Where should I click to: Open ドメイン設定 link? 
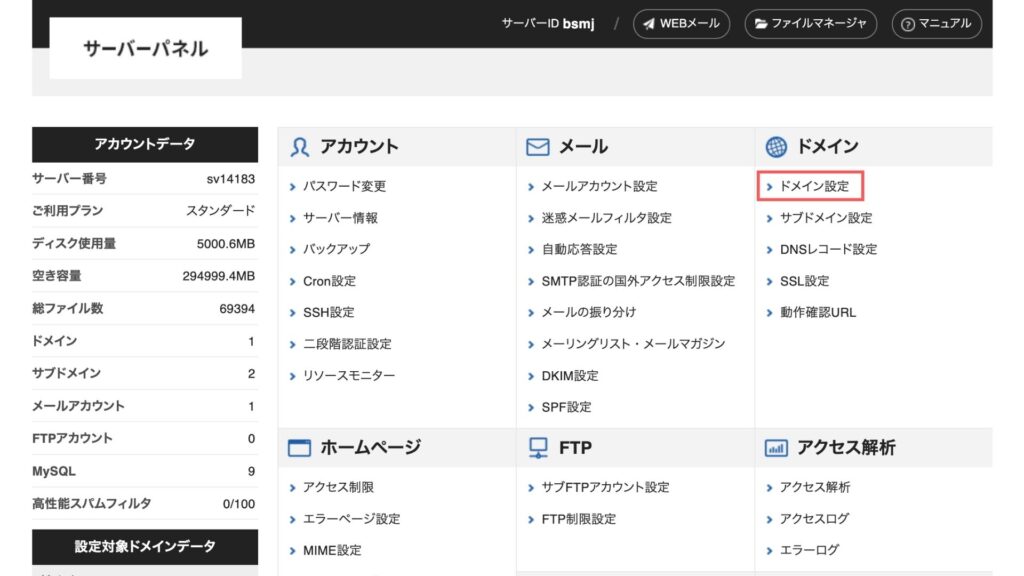(814, 186)
